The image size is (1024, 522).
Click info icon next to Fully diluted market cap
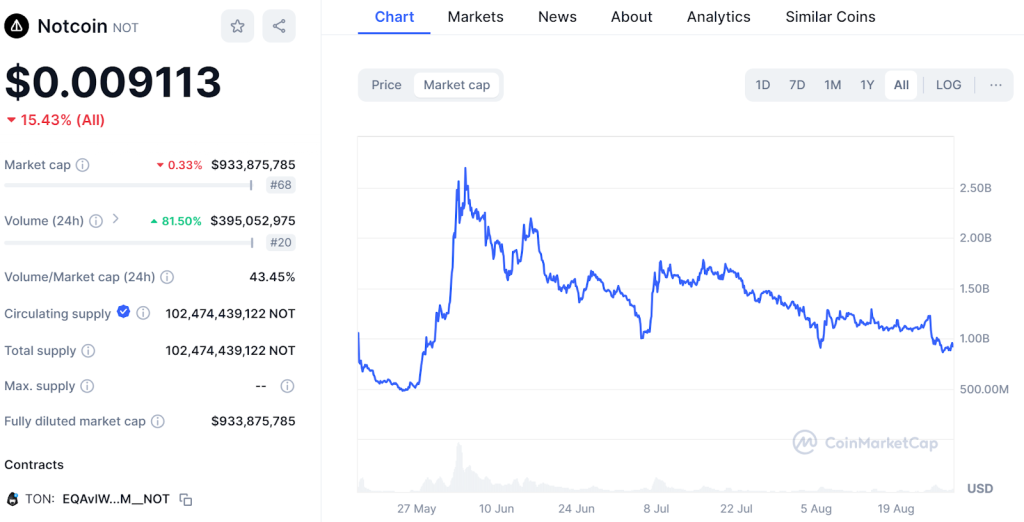158,421
